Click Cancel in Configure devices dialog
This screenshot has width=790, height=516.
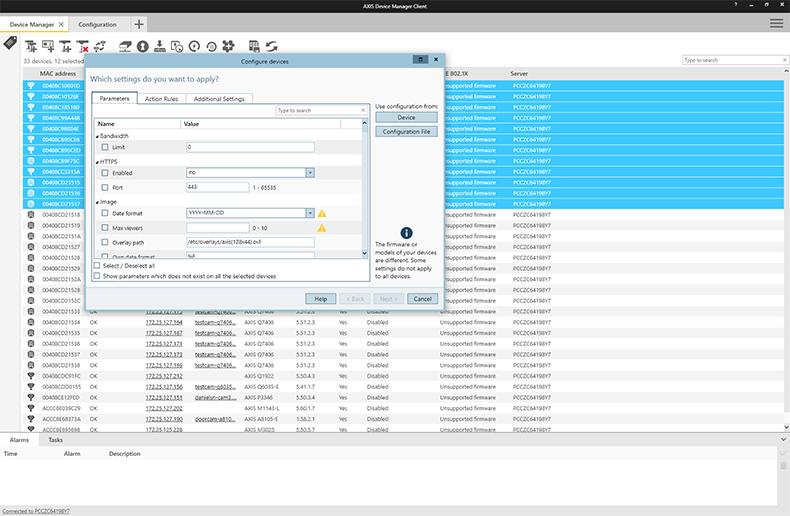[422, 299]
